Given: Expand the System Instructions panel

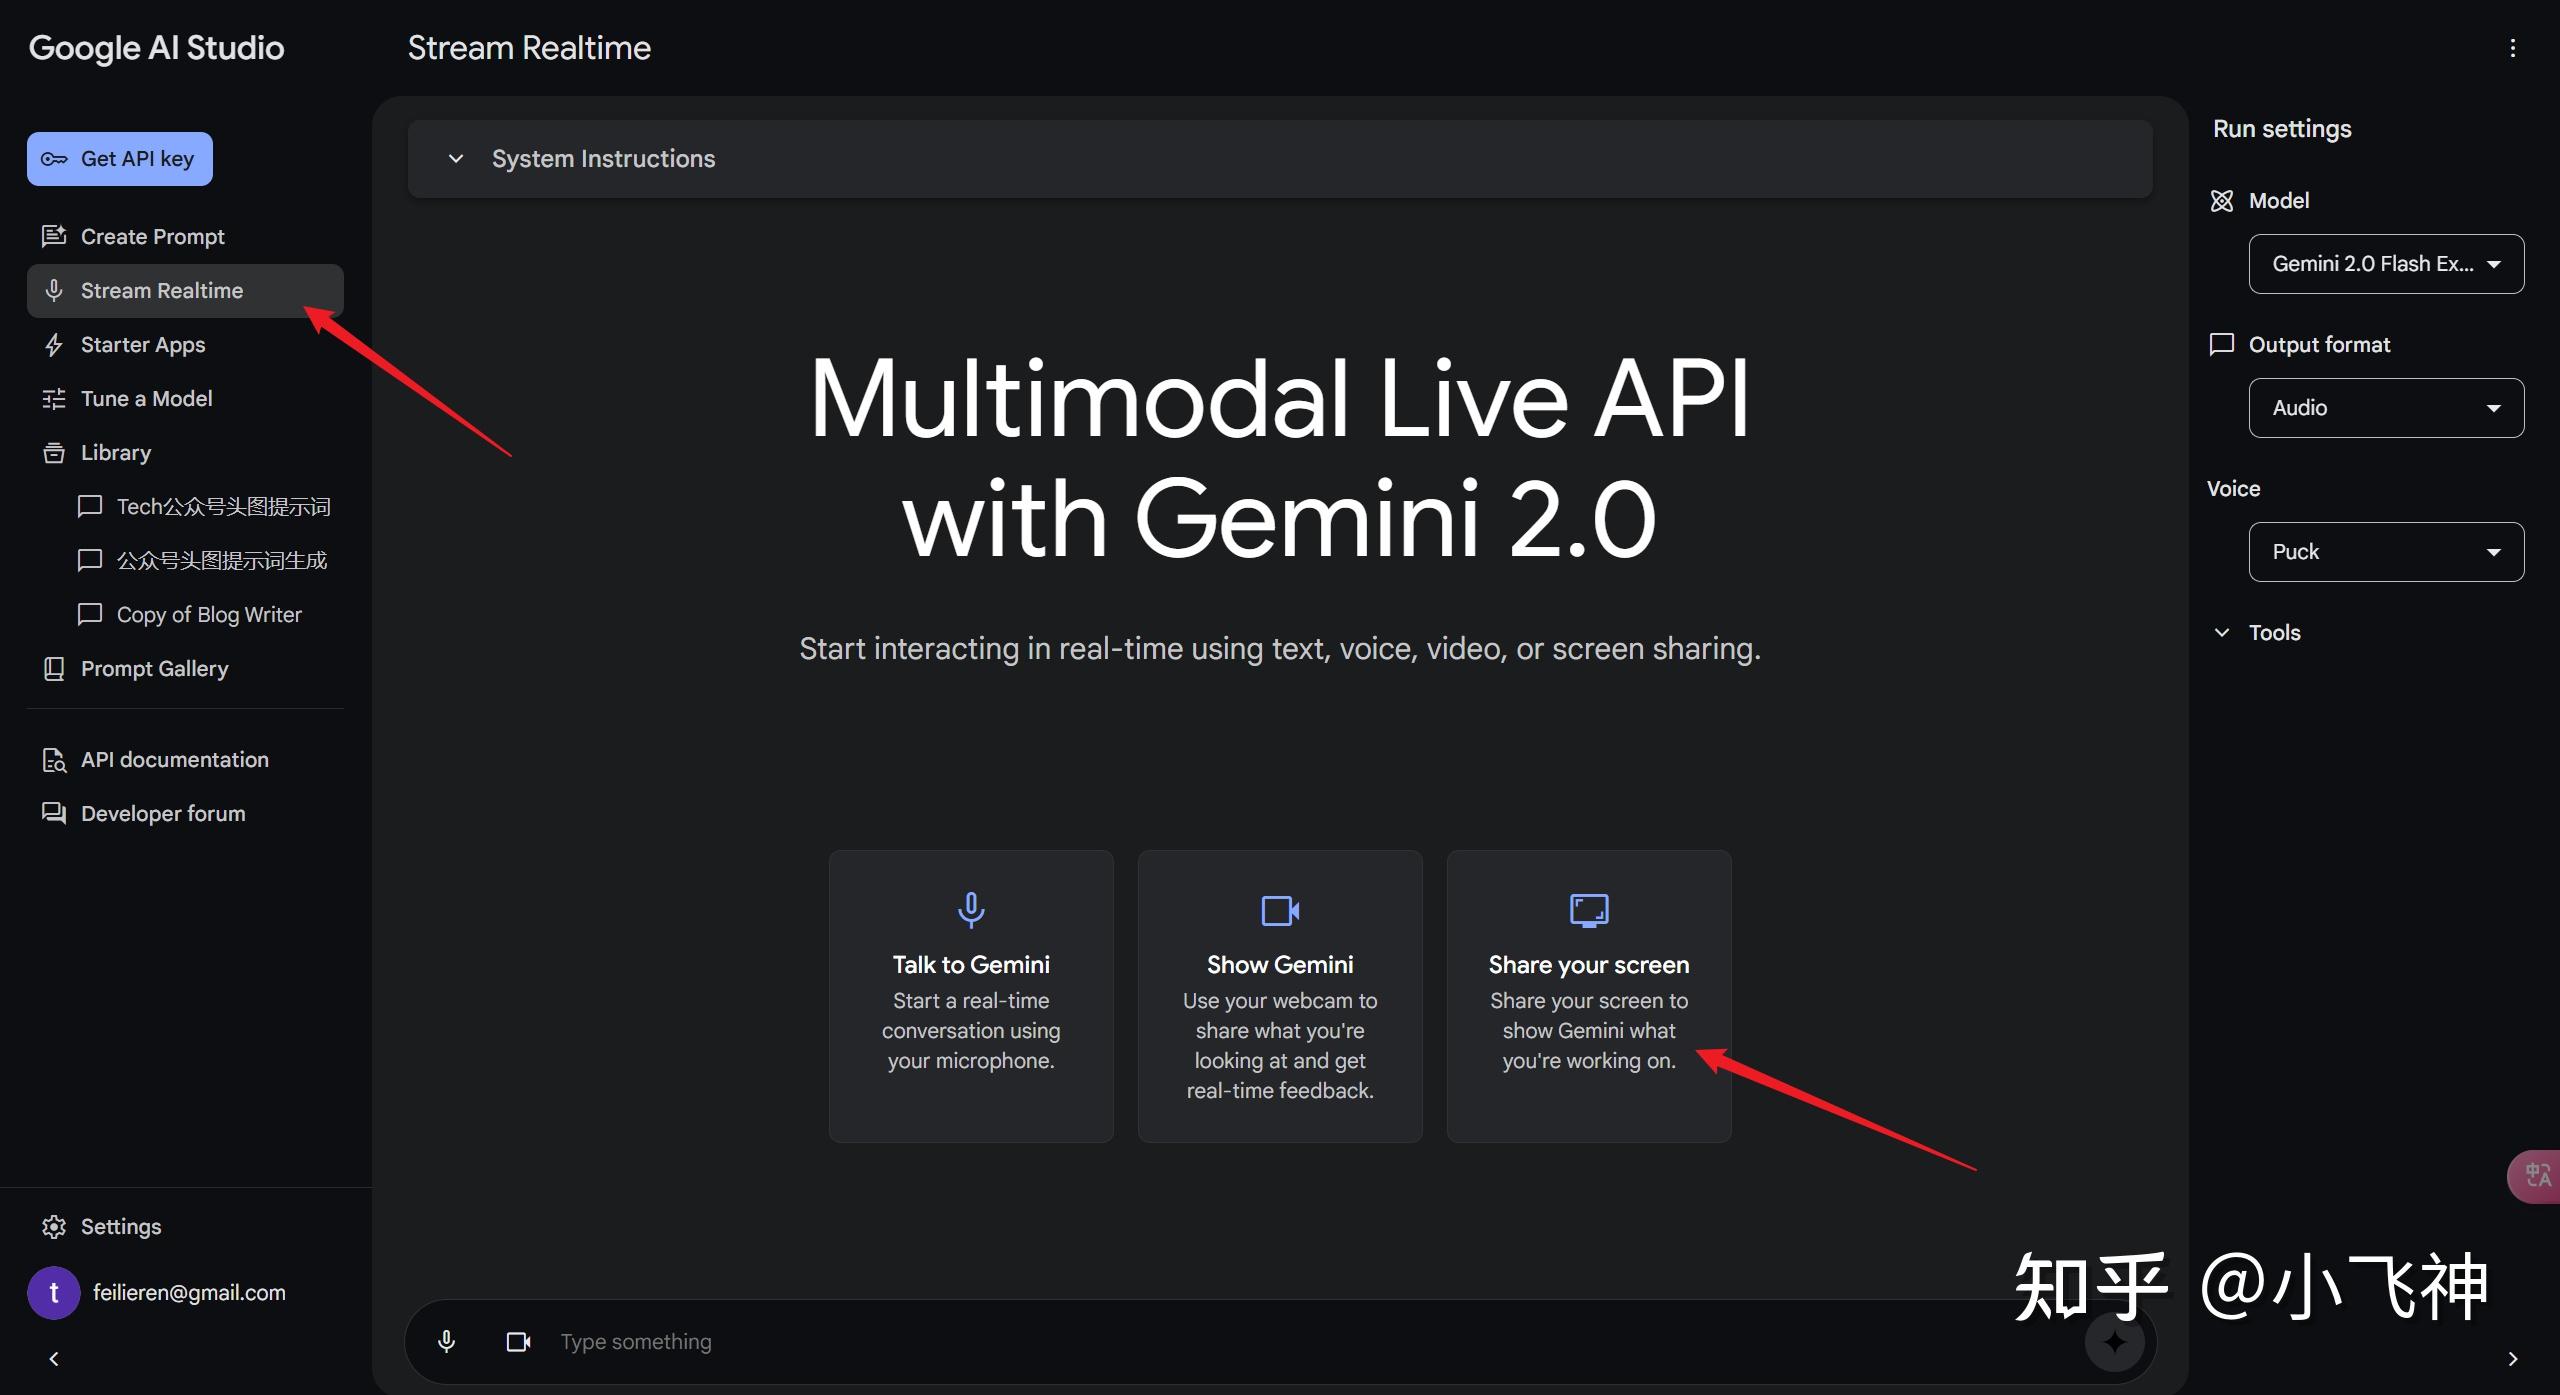Looking at the screenshot, I should (457, 158).
